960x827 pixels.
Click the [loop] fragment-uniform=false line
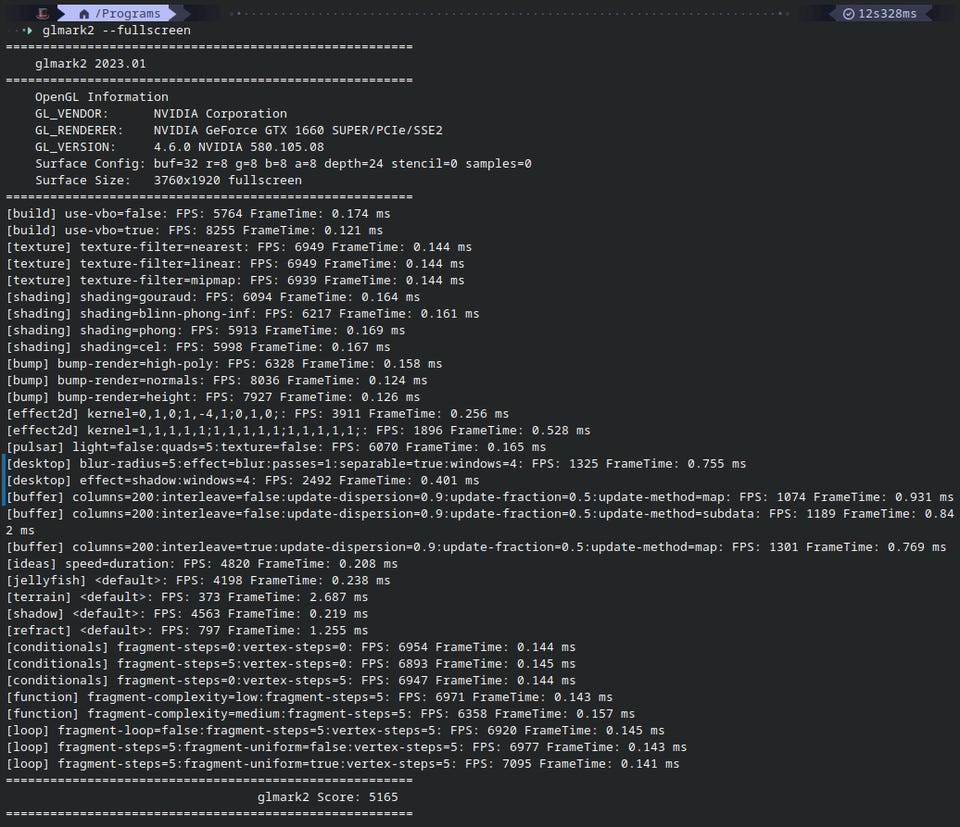point(347,747)
